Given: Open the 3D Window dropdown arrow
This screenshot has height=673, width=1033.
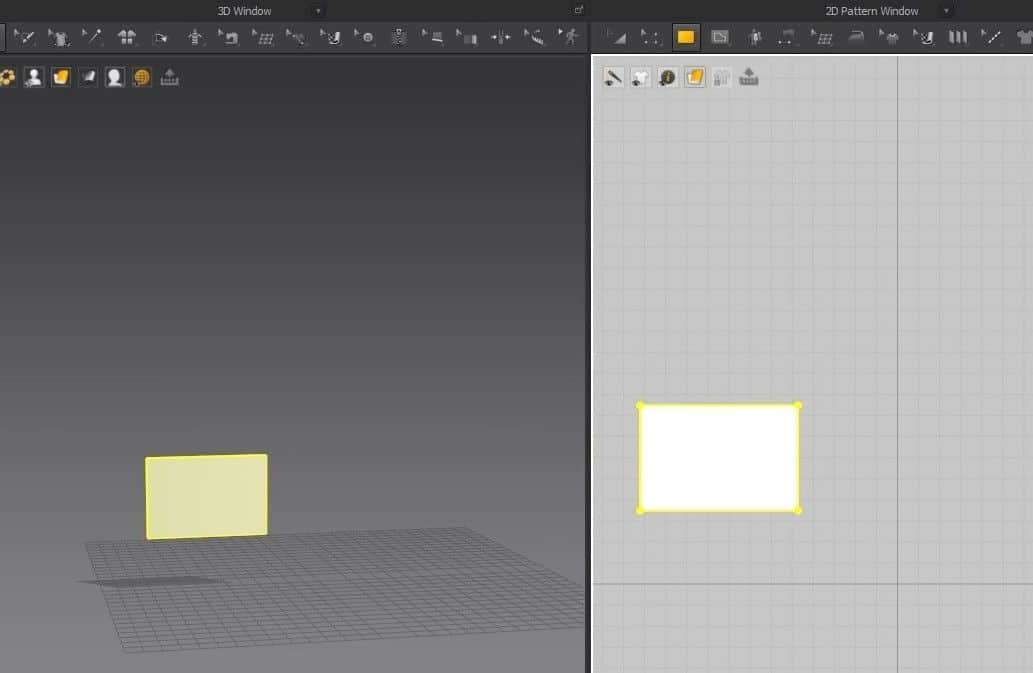Looking at the screenshot, I should point(318,11).
